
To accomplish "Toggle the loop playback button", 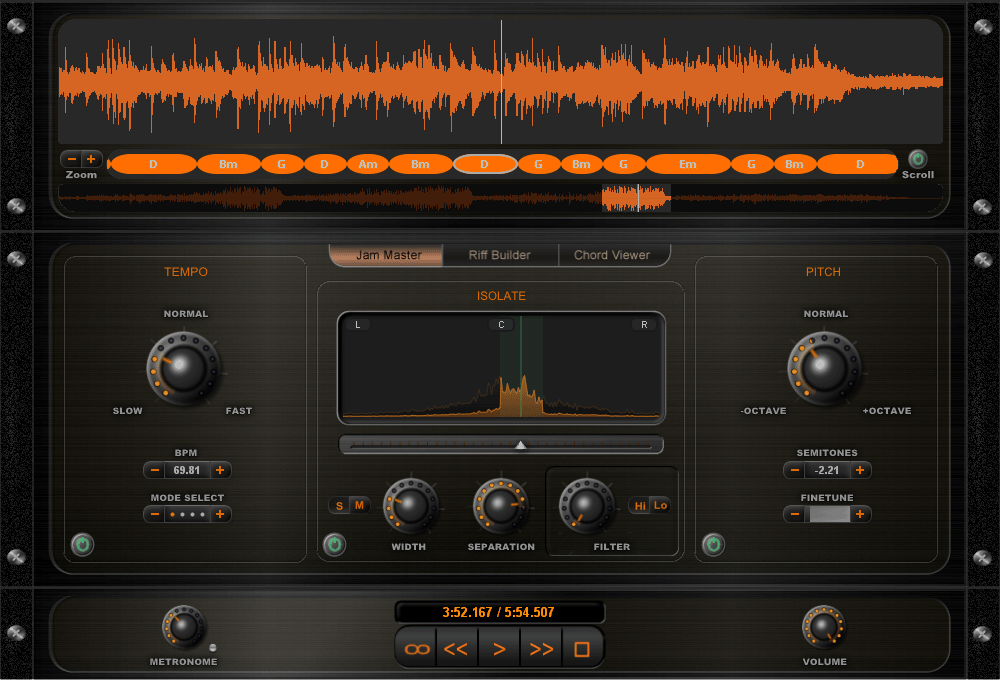I will click(x=417, y=649).
